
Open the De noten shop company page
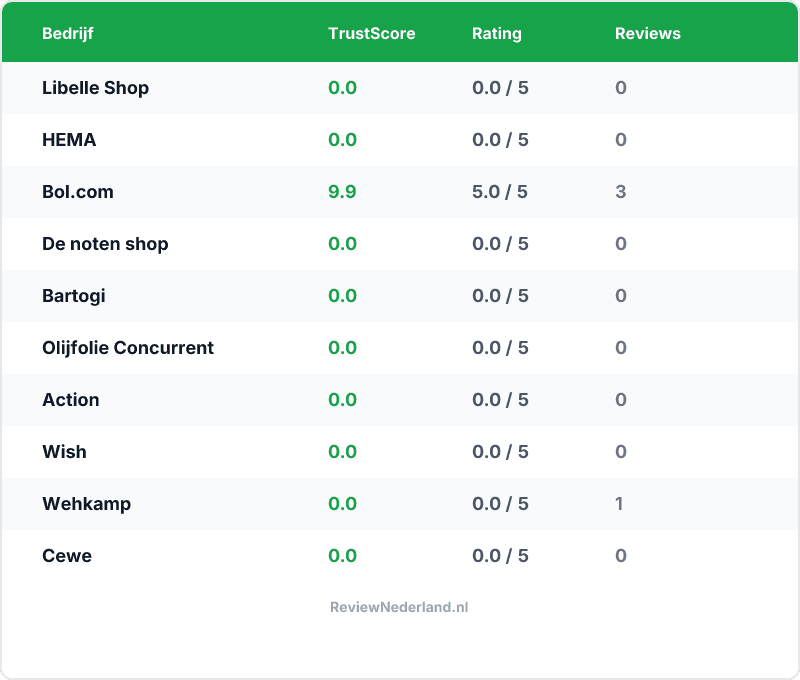pyautogui.click(x=104, y=244)
